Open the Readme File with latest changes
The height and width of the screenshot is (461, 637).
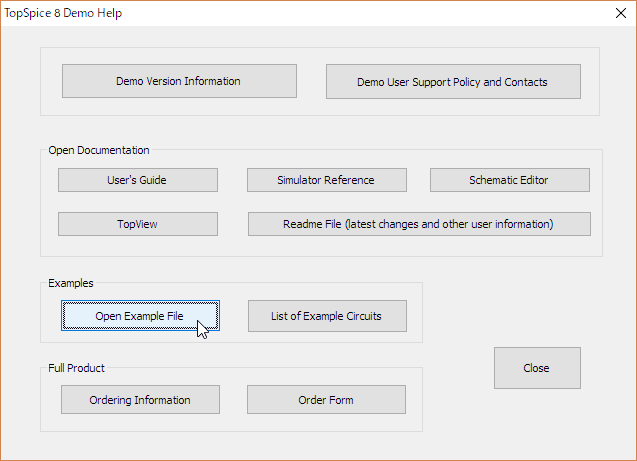tap(419, 224)
